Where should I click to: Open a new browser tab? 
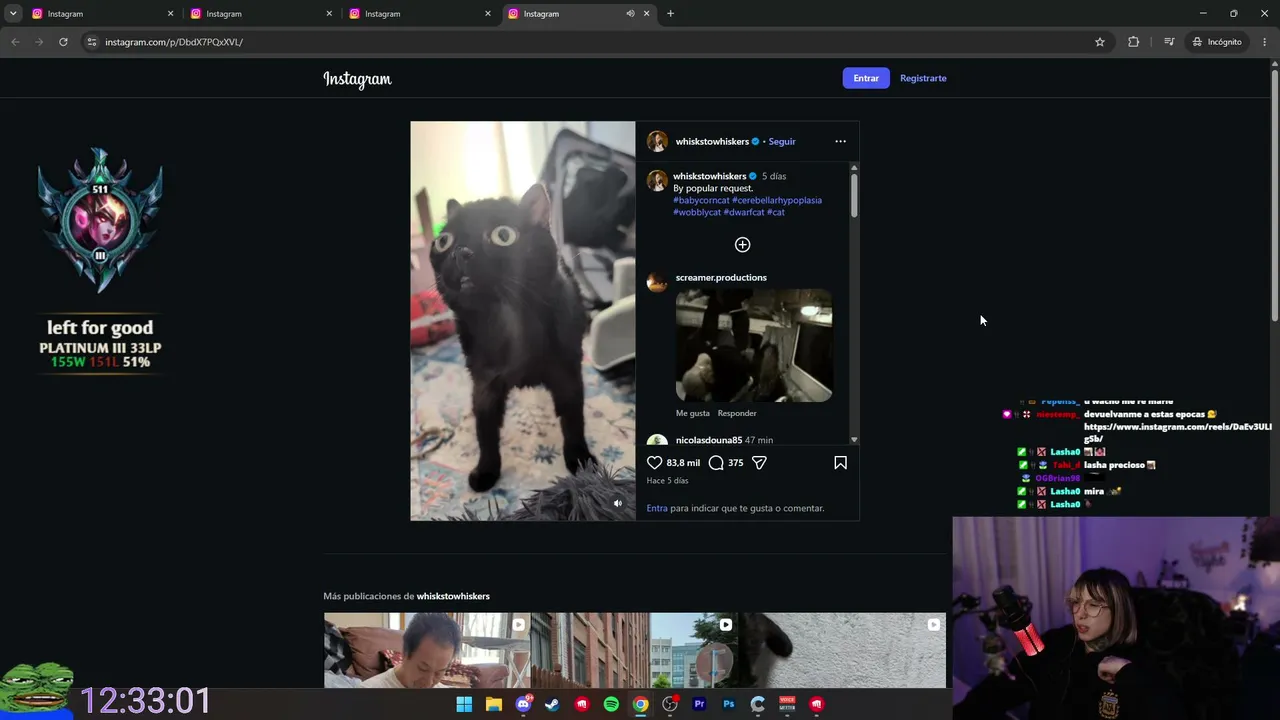pos(670,14)
